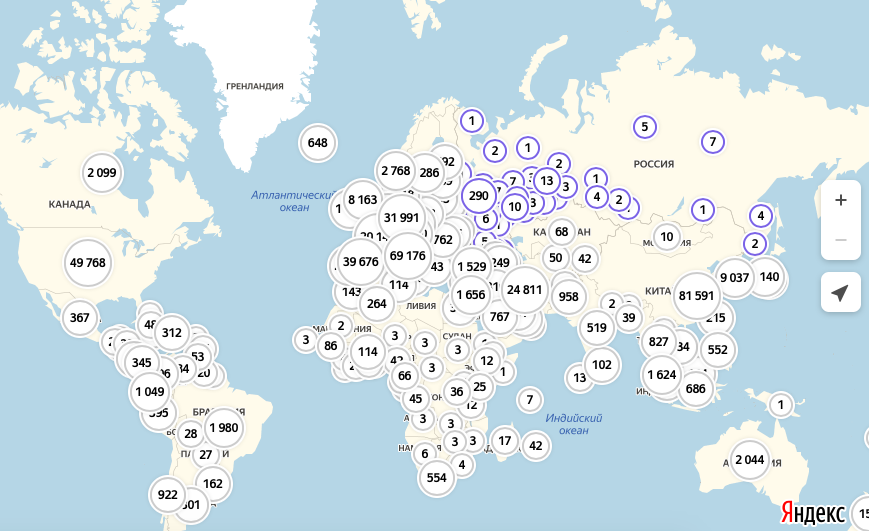
Task: Click the purple 5 marker above Россия
Action: coord(645,127)
